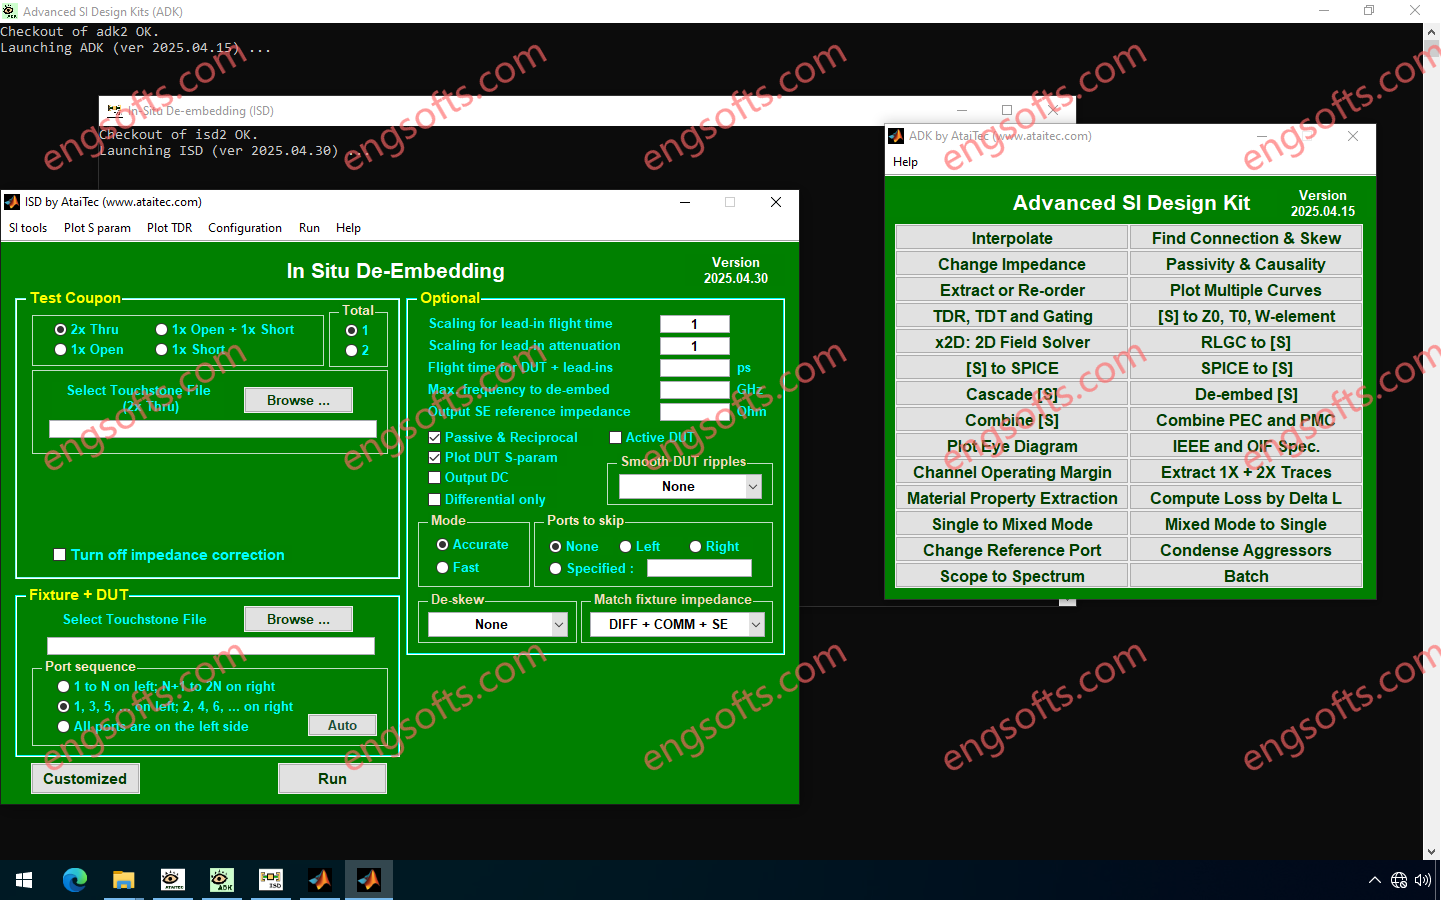Image resolution: width=1441 pixels, height=901 pixels.
Task: Open De-embed [S] tool in ADK
Action: (x=1246, y=395)
